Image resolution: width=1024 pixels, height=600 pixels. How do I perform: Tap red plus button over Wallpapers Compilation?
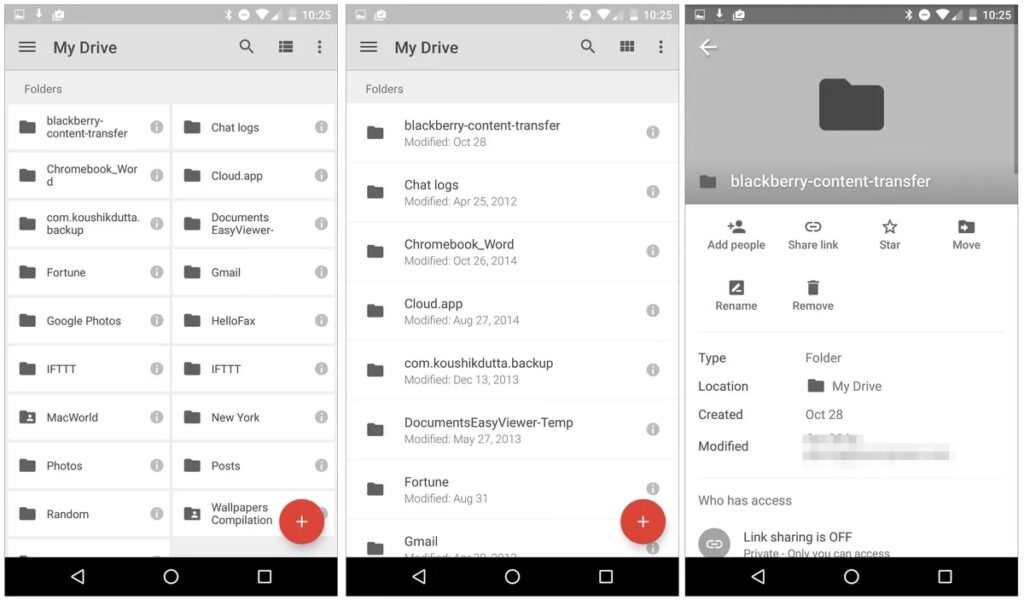click(301, 522)
